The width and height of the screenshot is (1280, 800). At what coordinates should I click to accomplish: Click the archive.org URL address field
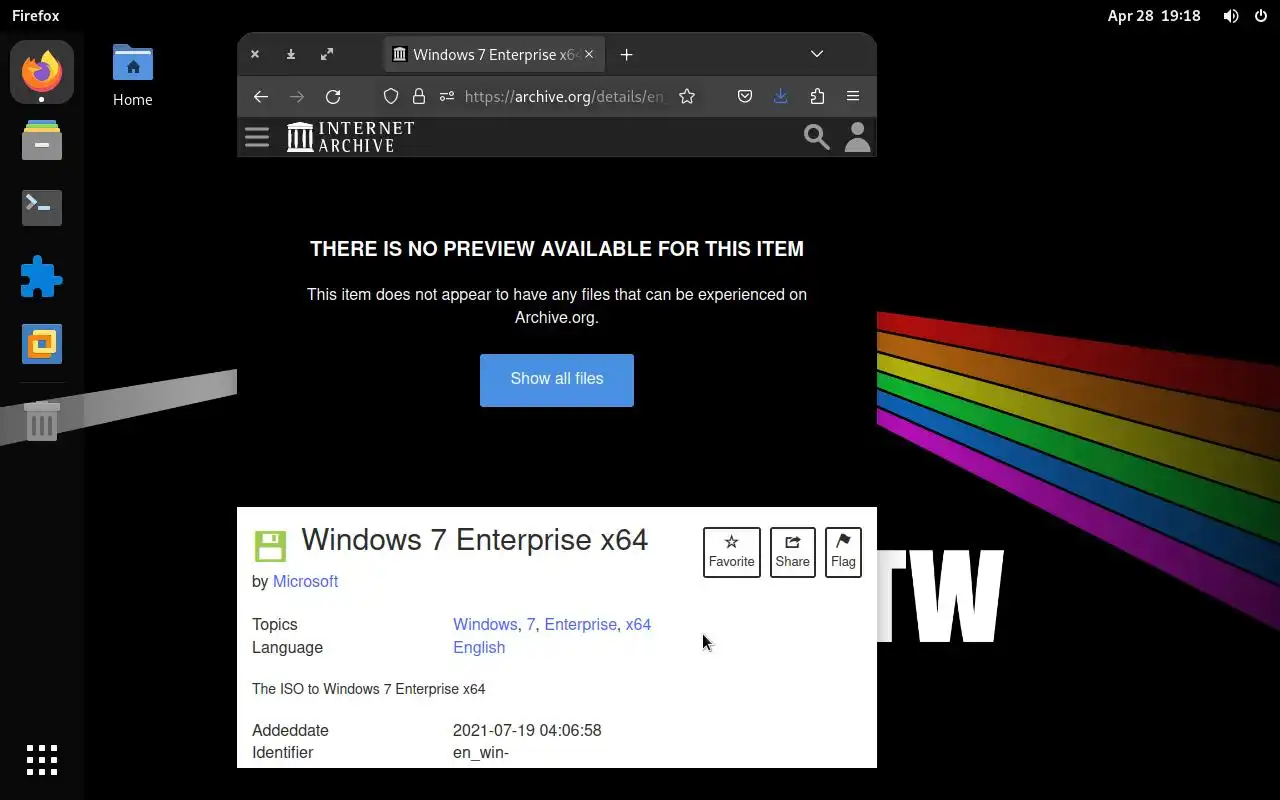point(564,96)
